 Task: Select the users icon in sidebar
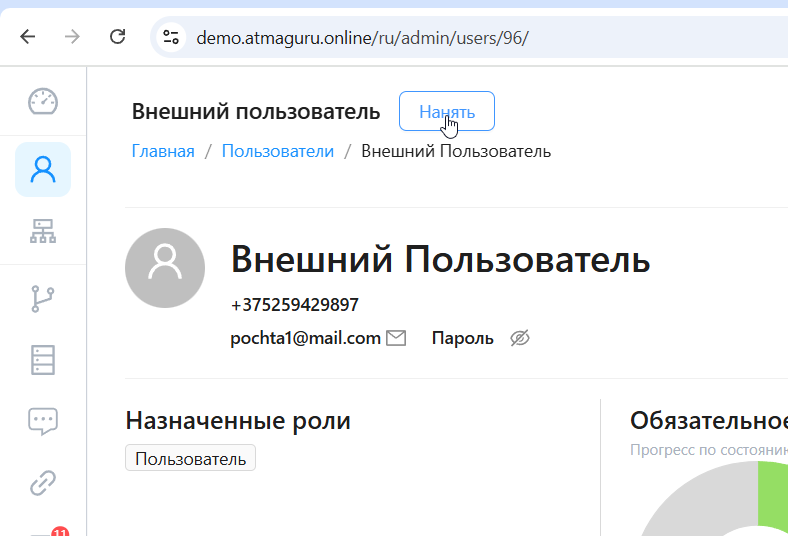pyautogui.click(x=43, y=169)
